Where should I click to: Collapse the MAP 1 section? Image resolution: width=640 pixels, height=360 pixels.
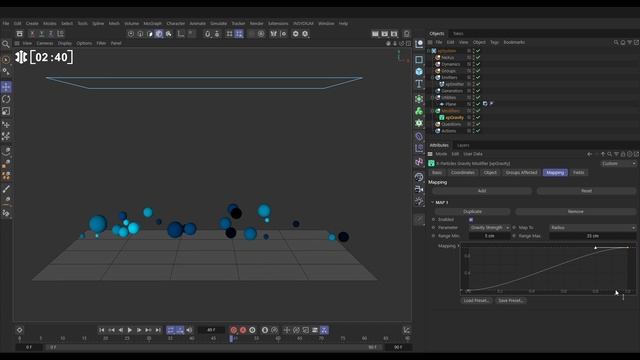433,202
